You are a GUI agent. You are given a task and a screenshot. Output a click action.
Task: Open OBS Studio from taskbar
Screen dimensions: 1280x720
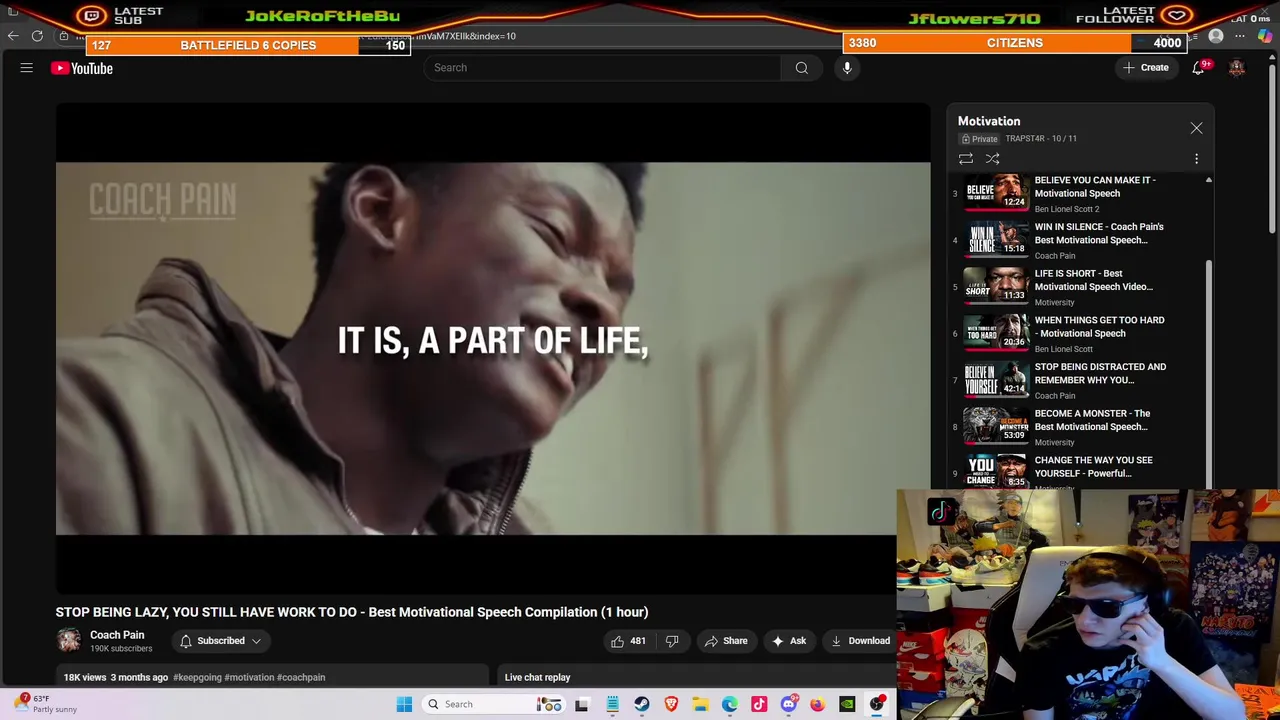[877, 704]
